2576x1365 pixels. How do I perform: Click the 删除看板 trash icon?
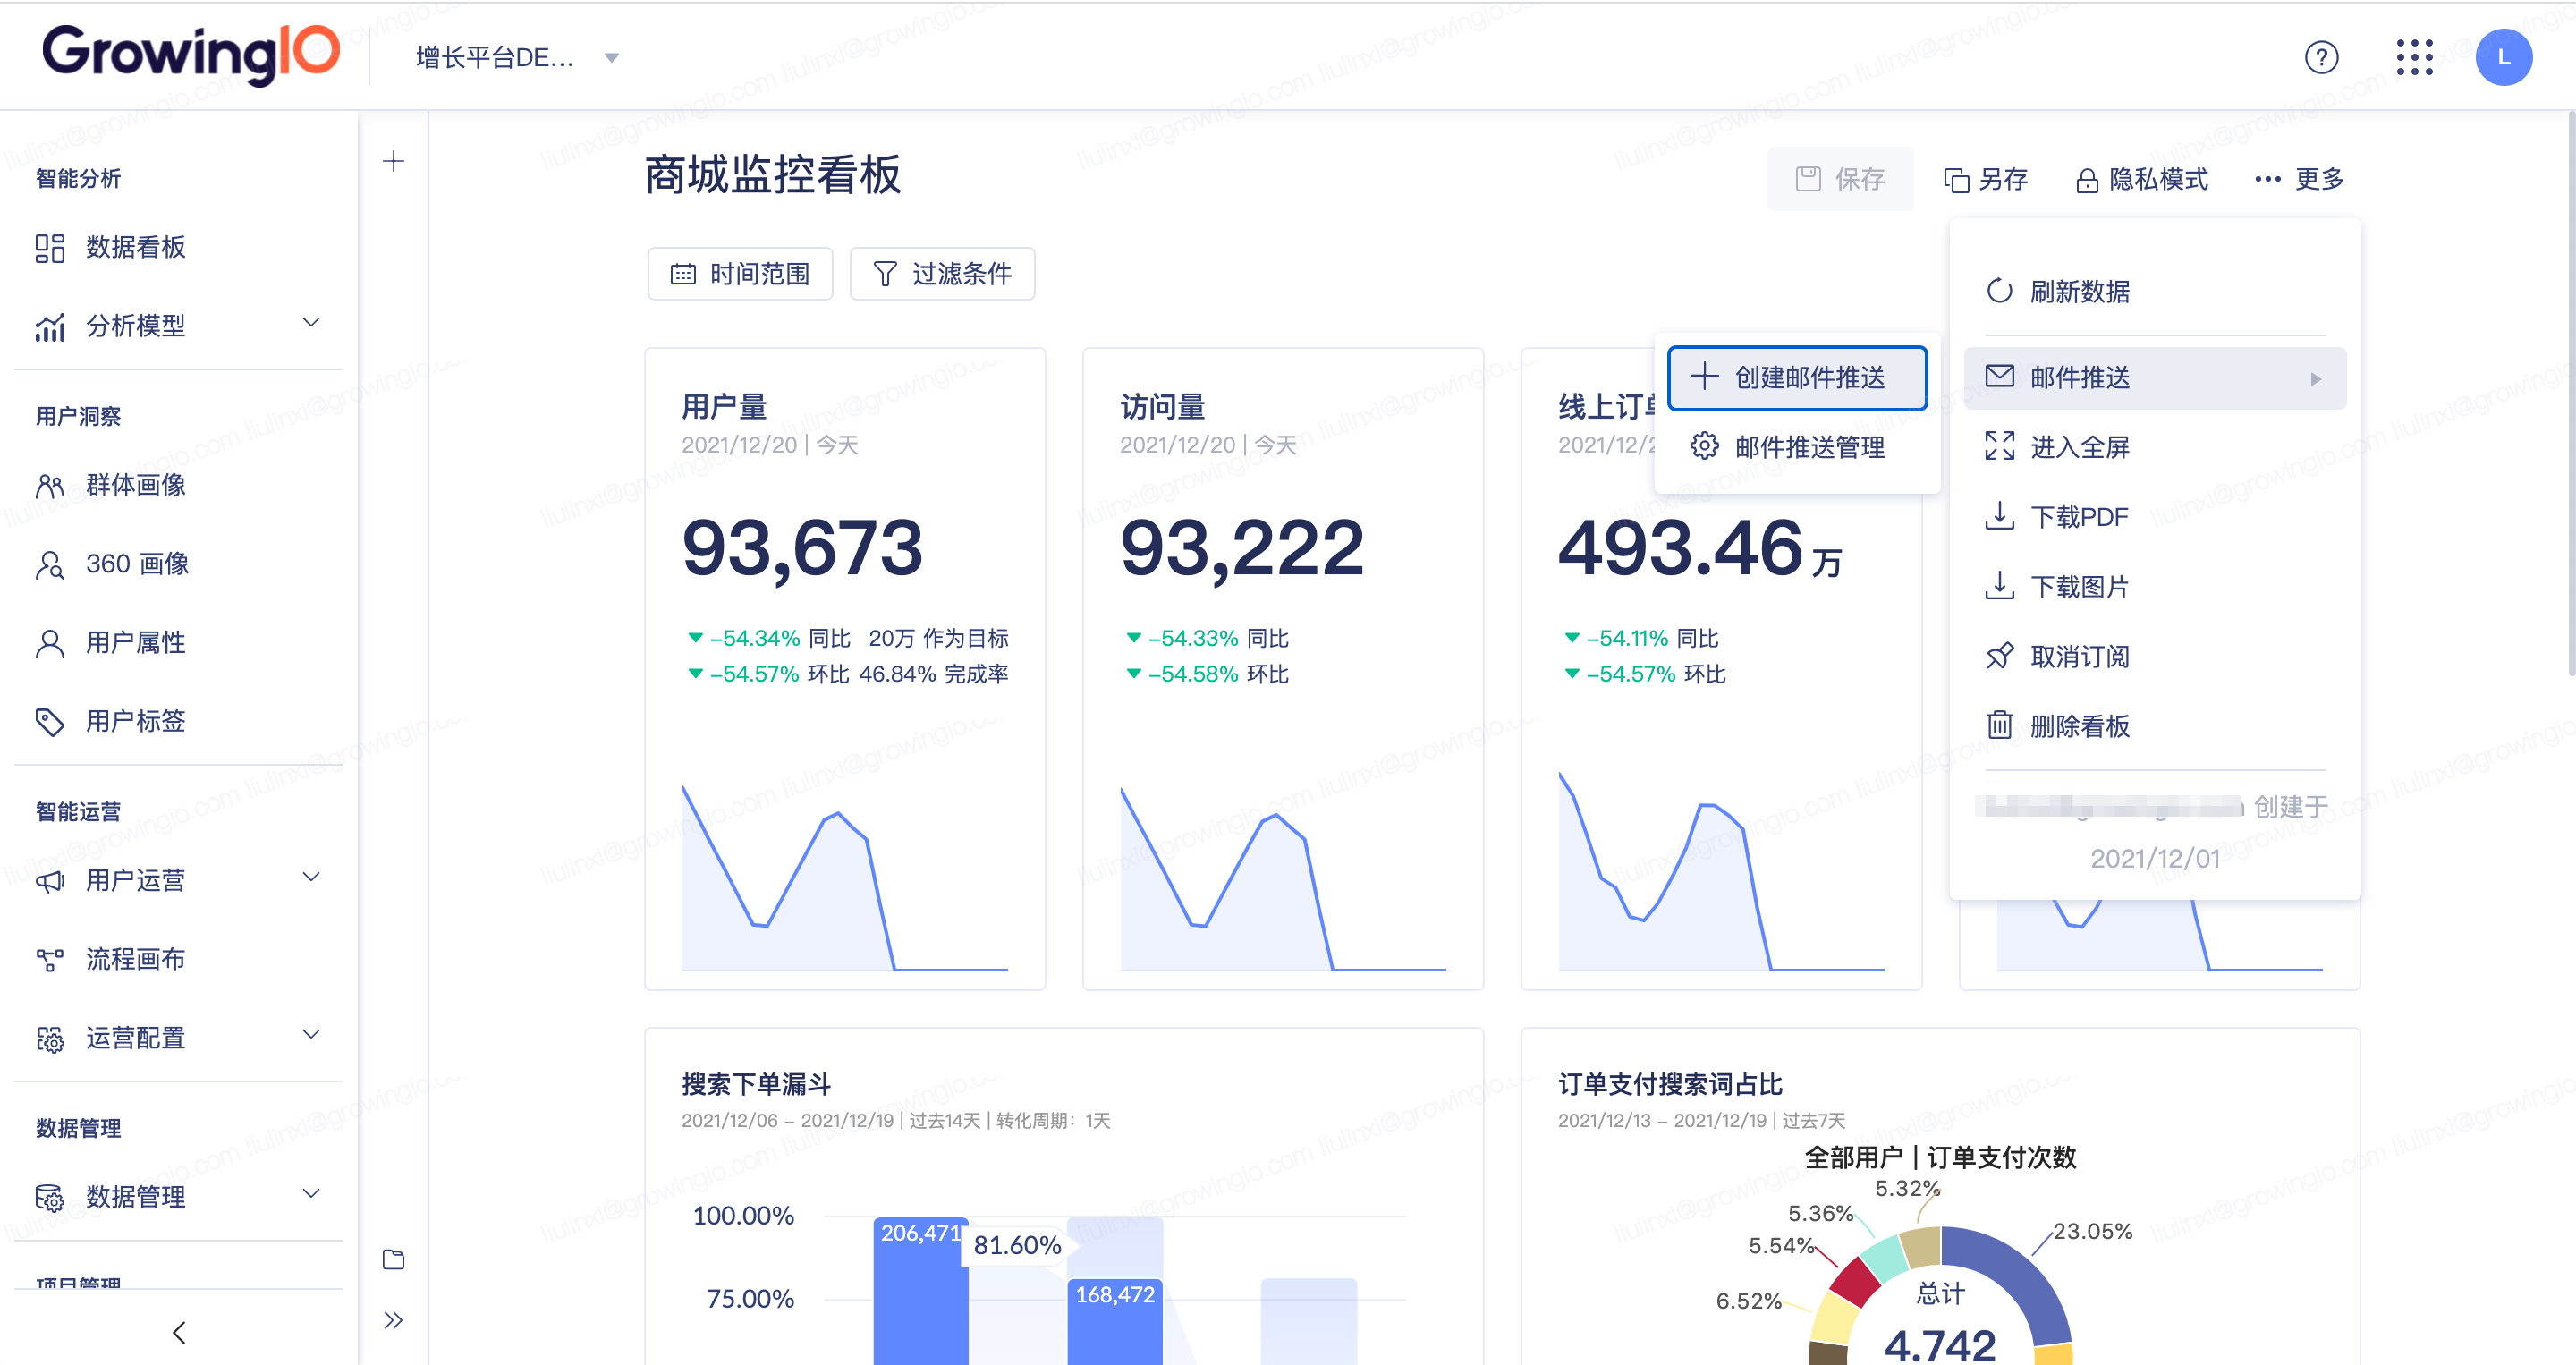[x=1999, y=725]
